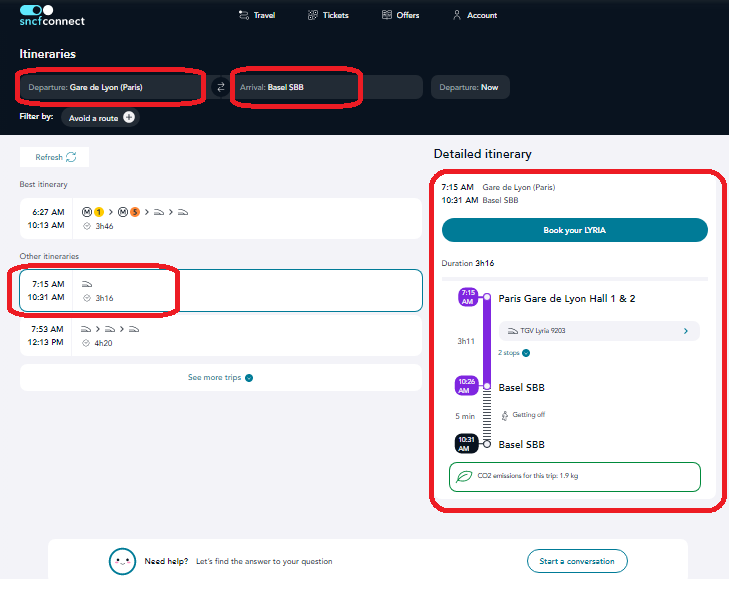Add an Avoid a route filter
The height and width of the screenshot is (592, 729).
tap(100, 118)
